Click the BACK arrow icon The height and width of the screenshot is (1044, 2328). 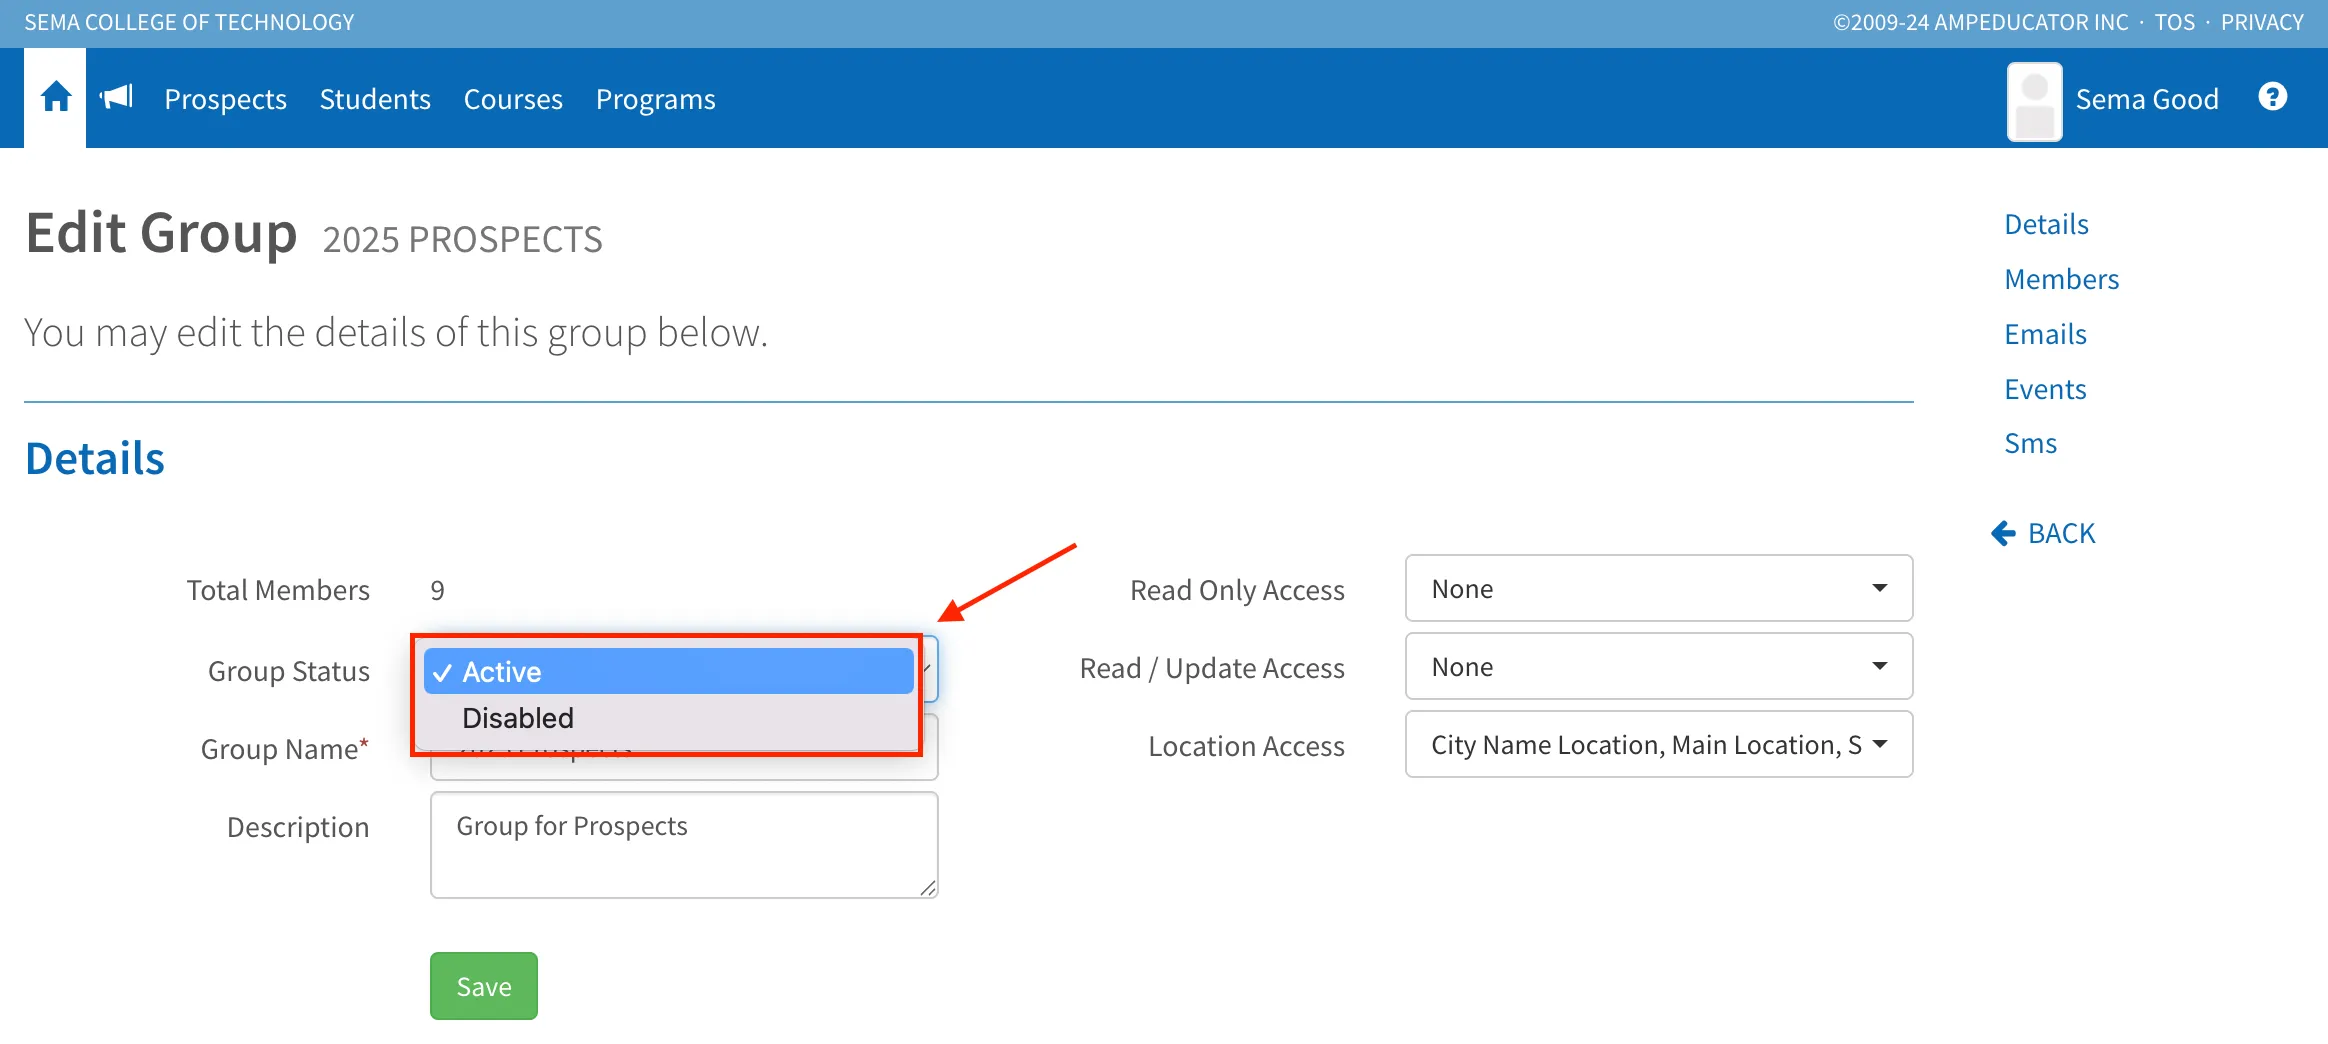point(2003,534)
